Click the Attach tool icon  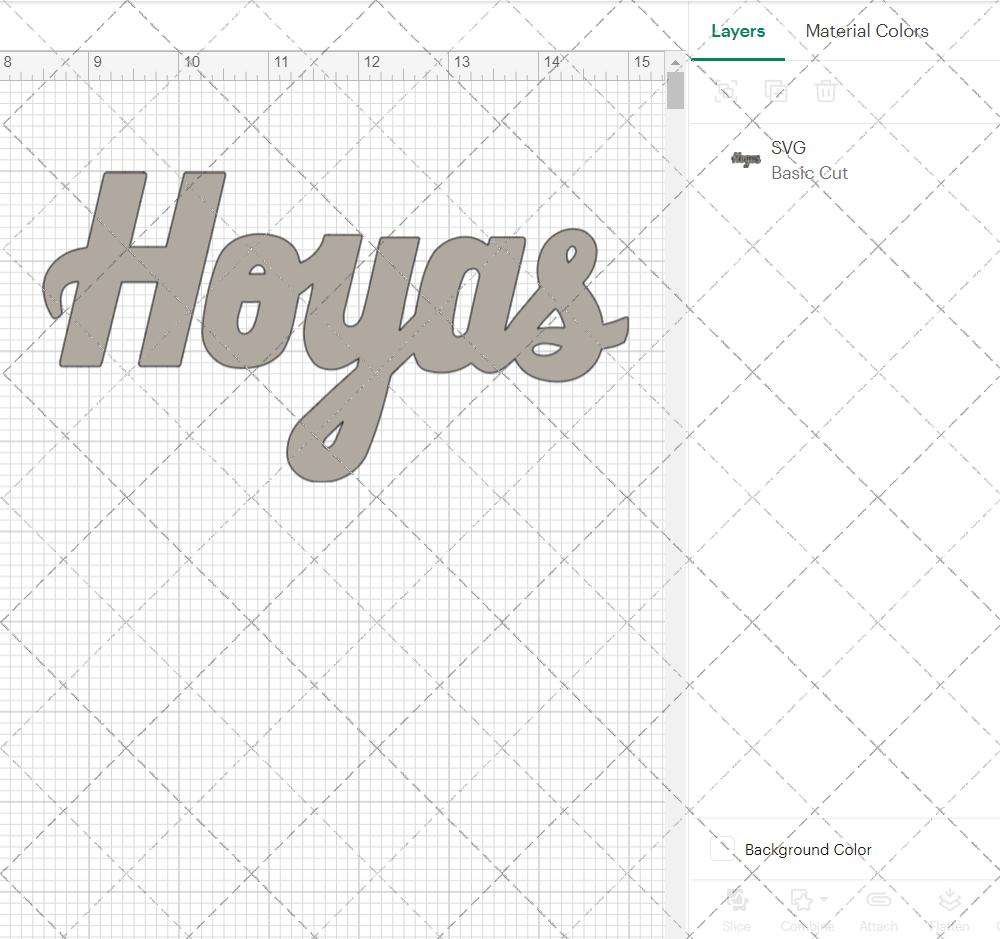click(878, 900)
